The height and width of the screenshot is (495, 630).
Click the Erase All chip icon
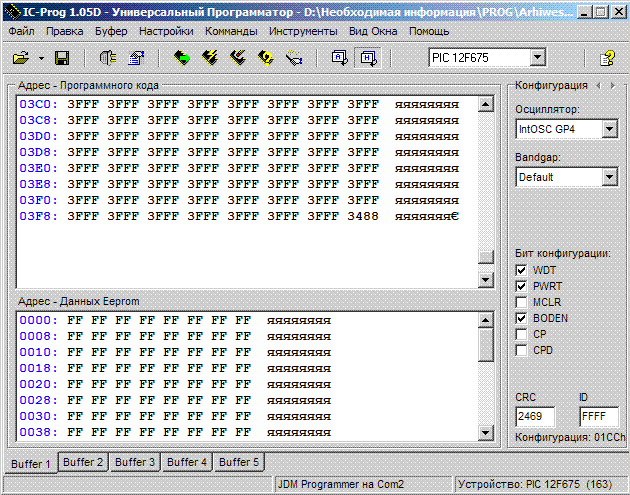(x=238, y=58)
